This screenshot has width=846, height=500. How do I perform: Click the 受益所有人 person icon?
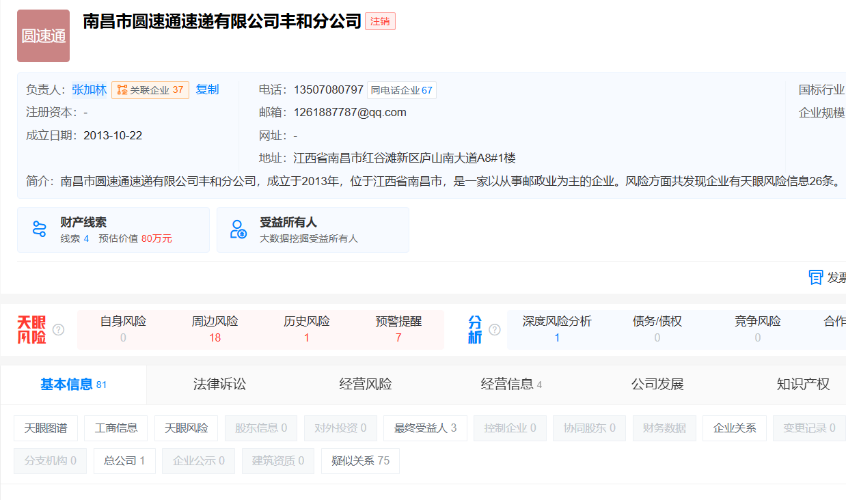[238, 229]
